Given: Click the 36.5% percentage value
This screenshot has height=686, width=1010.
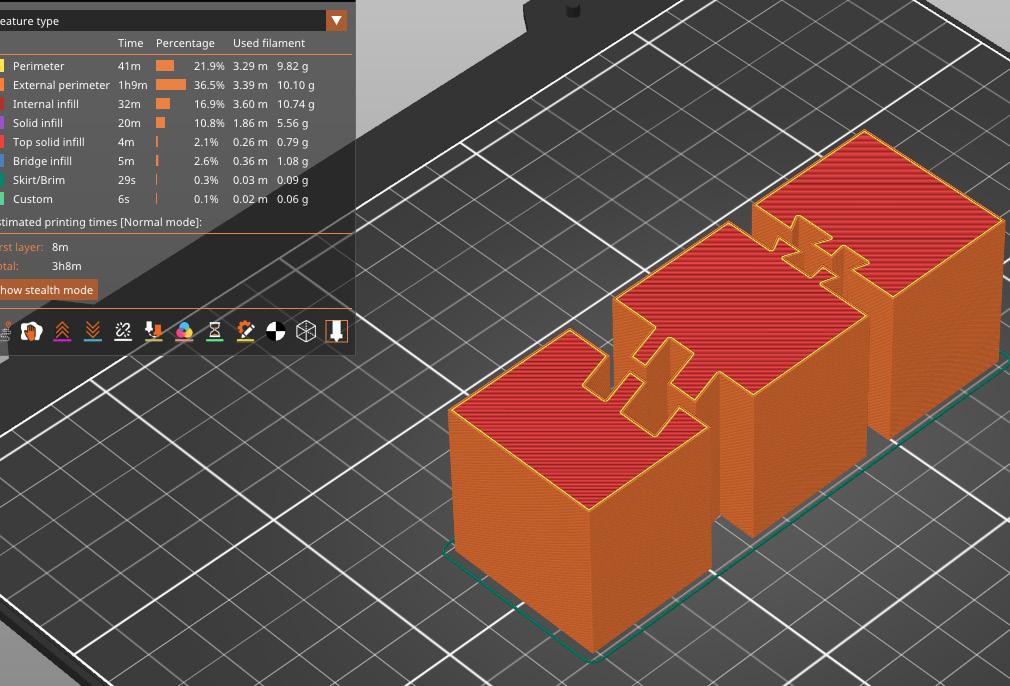Looking at the screenshot, I should [x=209, y=85].
